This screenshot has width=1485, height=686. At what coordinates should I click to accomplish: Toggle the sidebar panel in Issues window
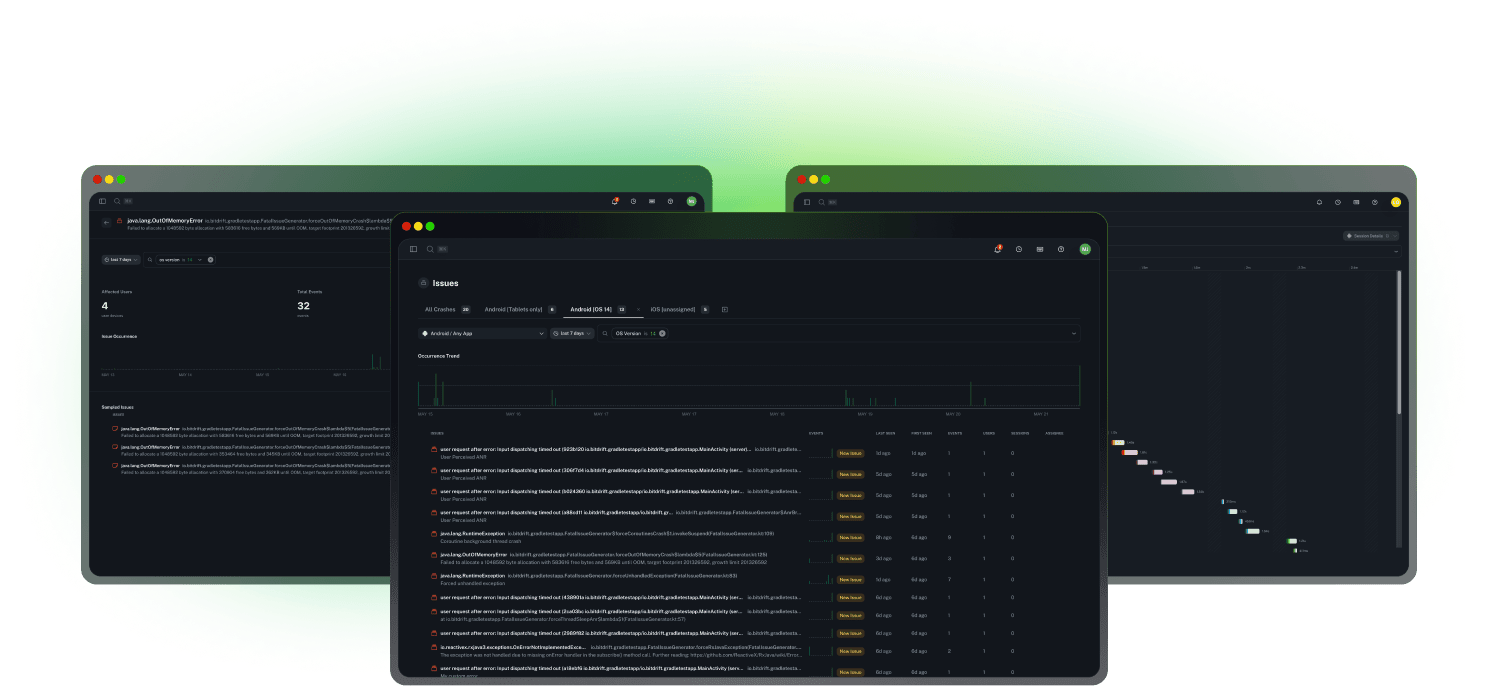[x=413, y=249]
